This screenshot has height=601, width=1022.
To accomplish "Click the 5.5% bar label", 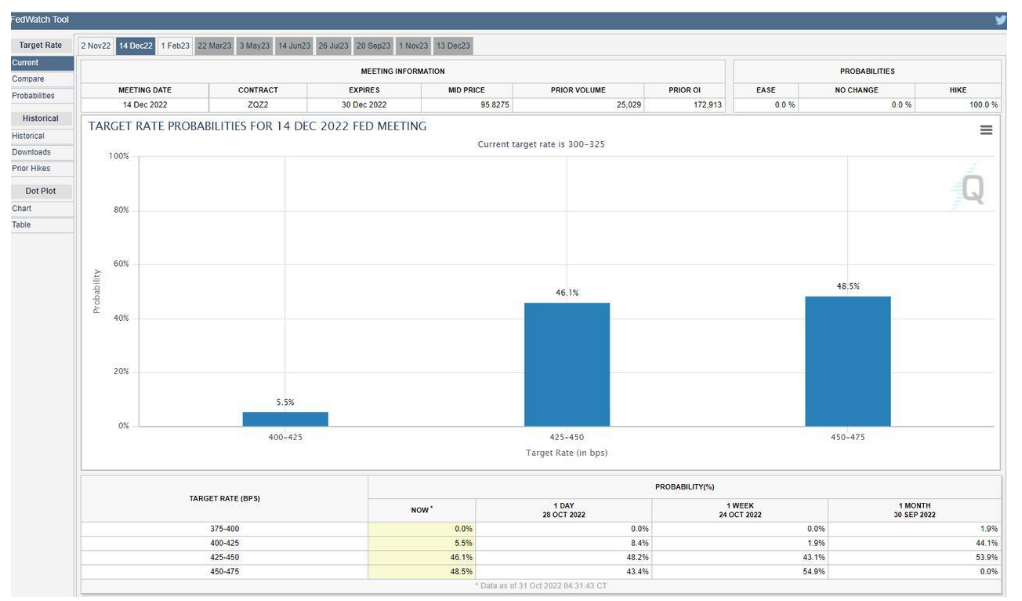I will (285, 402).
